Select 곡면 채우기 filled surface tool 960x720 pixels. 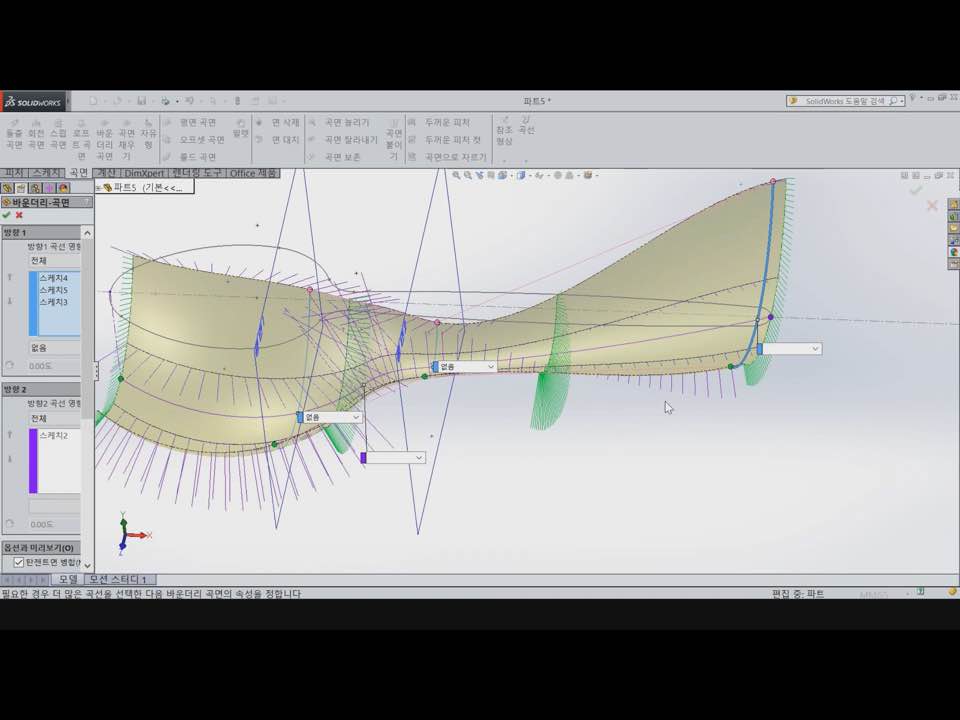tap(126, 140)
